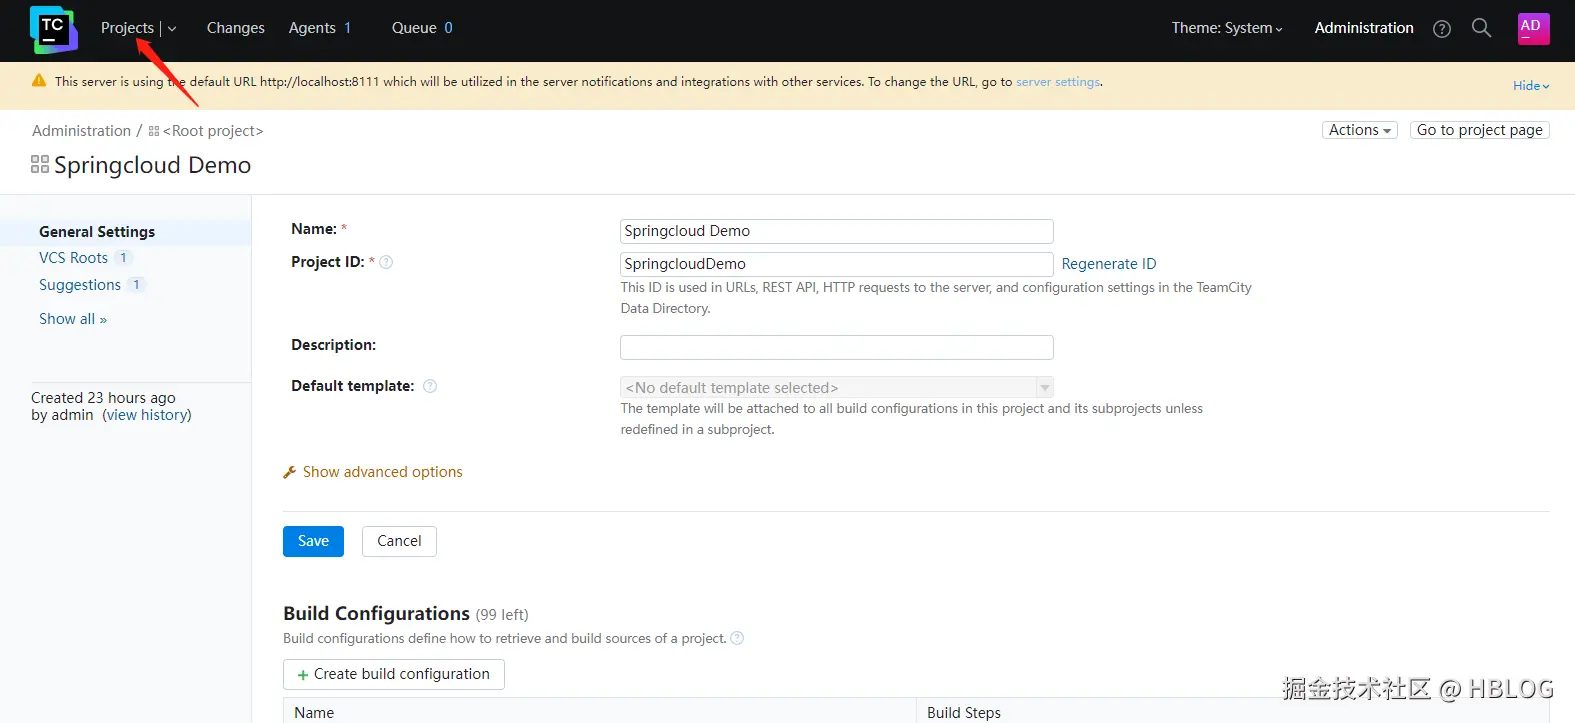This screenshot has height=723, width=1575.
Task: Open the Actions dropdown menu
Action: (x=1359, y=130)
